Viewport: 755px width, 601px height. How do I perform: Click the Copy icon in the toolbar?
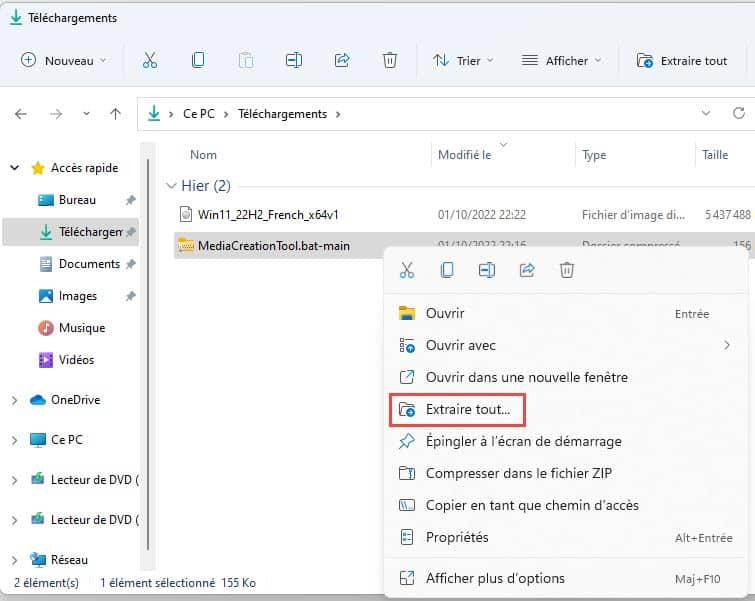pyautogui.click(x=198, y=60)
